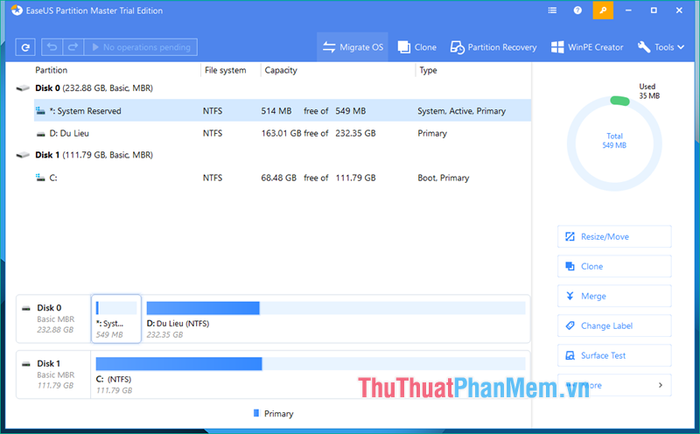Screen dimensions: 700x434
Task: Select the System Reserved partition row
Action: (282, 111)
